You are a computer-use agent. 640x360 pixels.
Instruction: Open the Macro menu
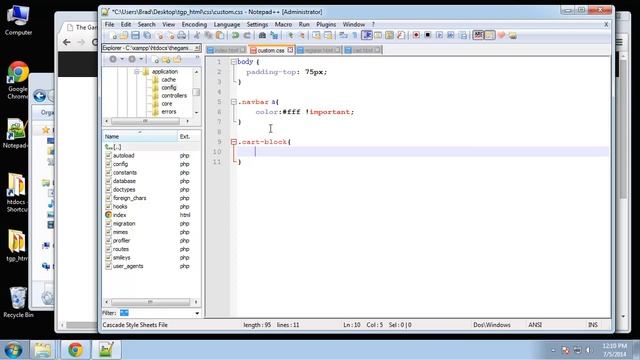pos(283,24)
